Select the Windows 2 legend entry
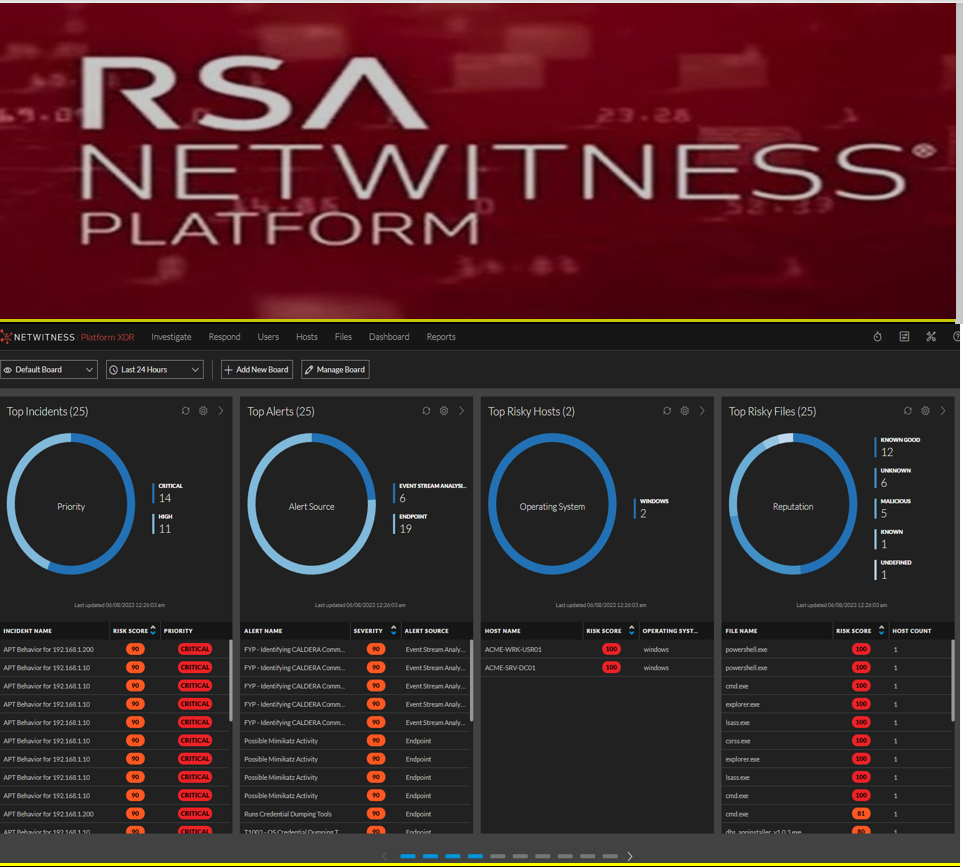 click(651, 508)
